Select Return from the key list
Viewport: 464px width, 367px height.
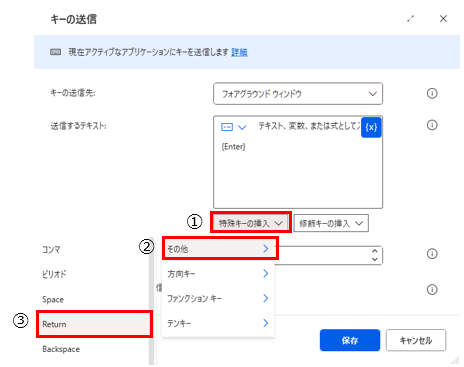tap(93, 324)
